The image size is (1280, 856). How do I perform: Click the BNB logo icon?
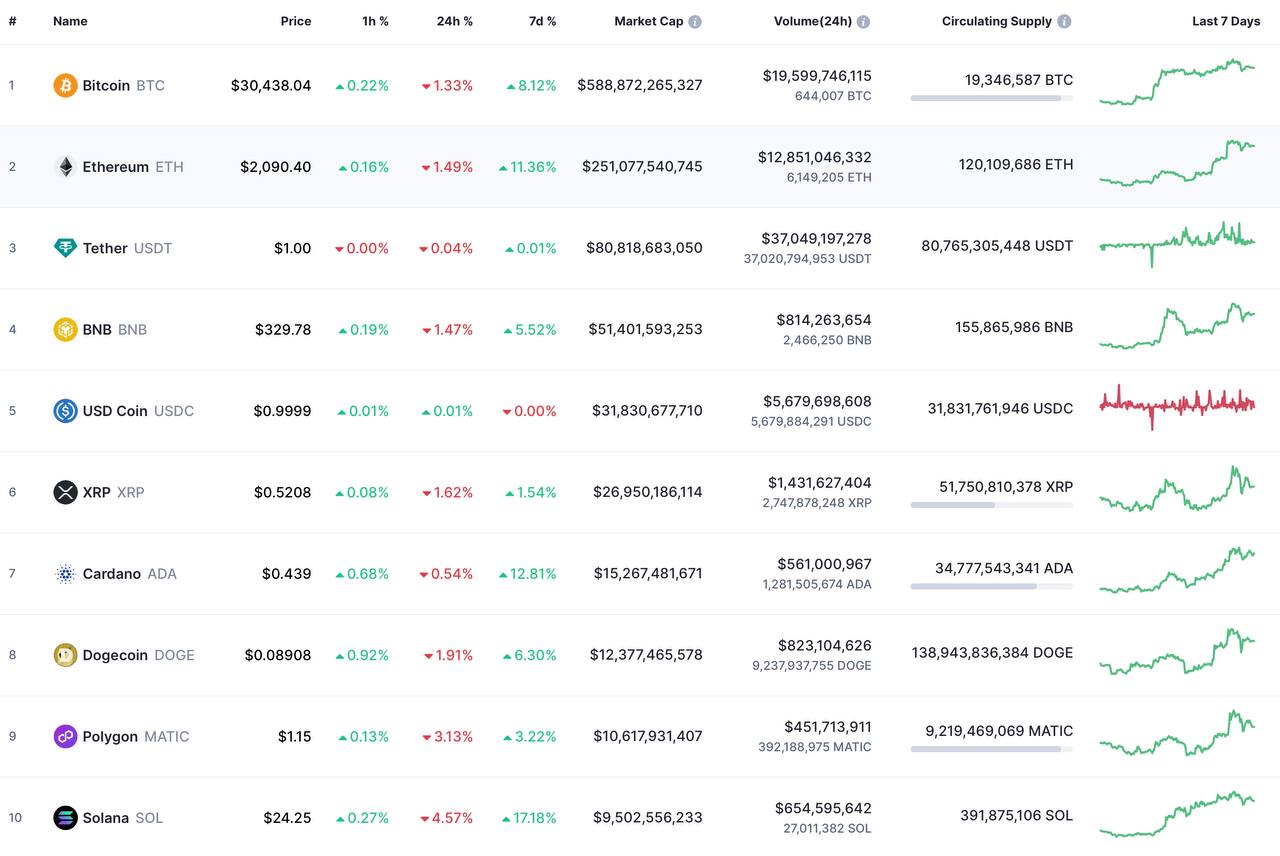(65, 329)
